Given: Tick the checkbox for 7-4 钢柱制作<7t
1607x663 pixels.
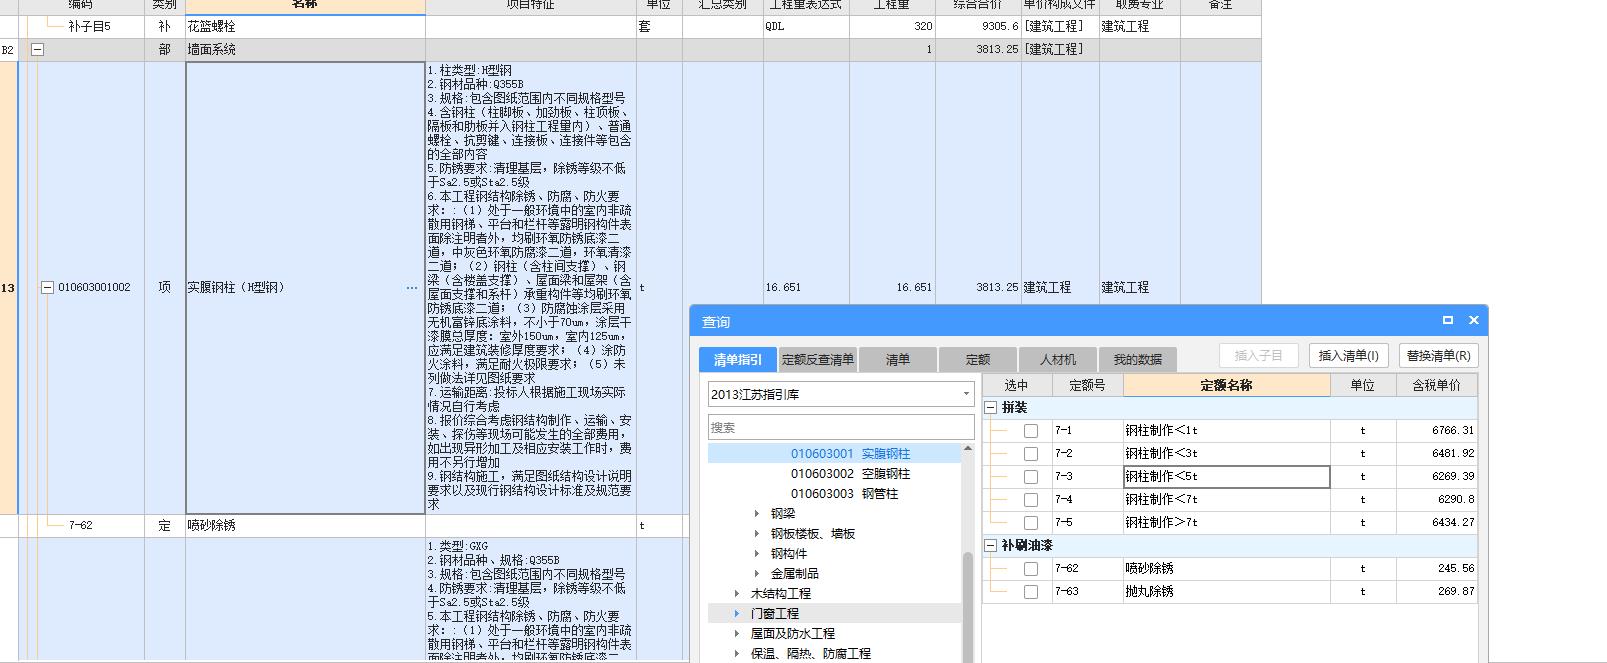Looking at the screenshot, I should point(1031,500).
